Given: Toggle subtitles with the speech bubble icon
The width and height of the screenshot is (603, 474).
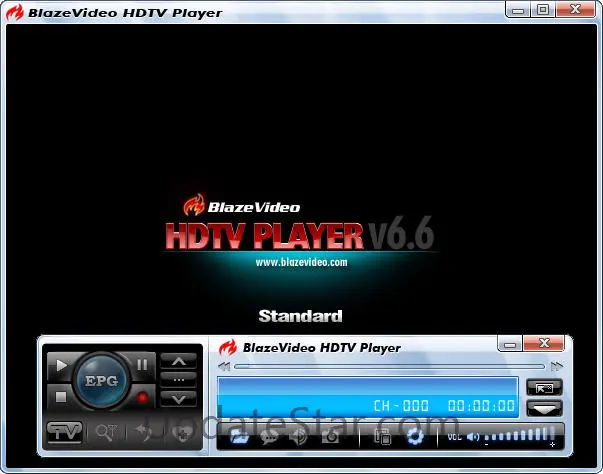Looking at the screenshot, I should (x=269, y=437).
